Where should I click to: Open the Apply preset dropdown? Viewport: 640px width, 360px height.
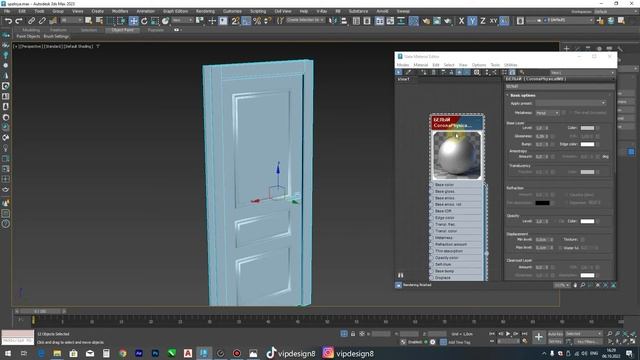tap(571, 103)
